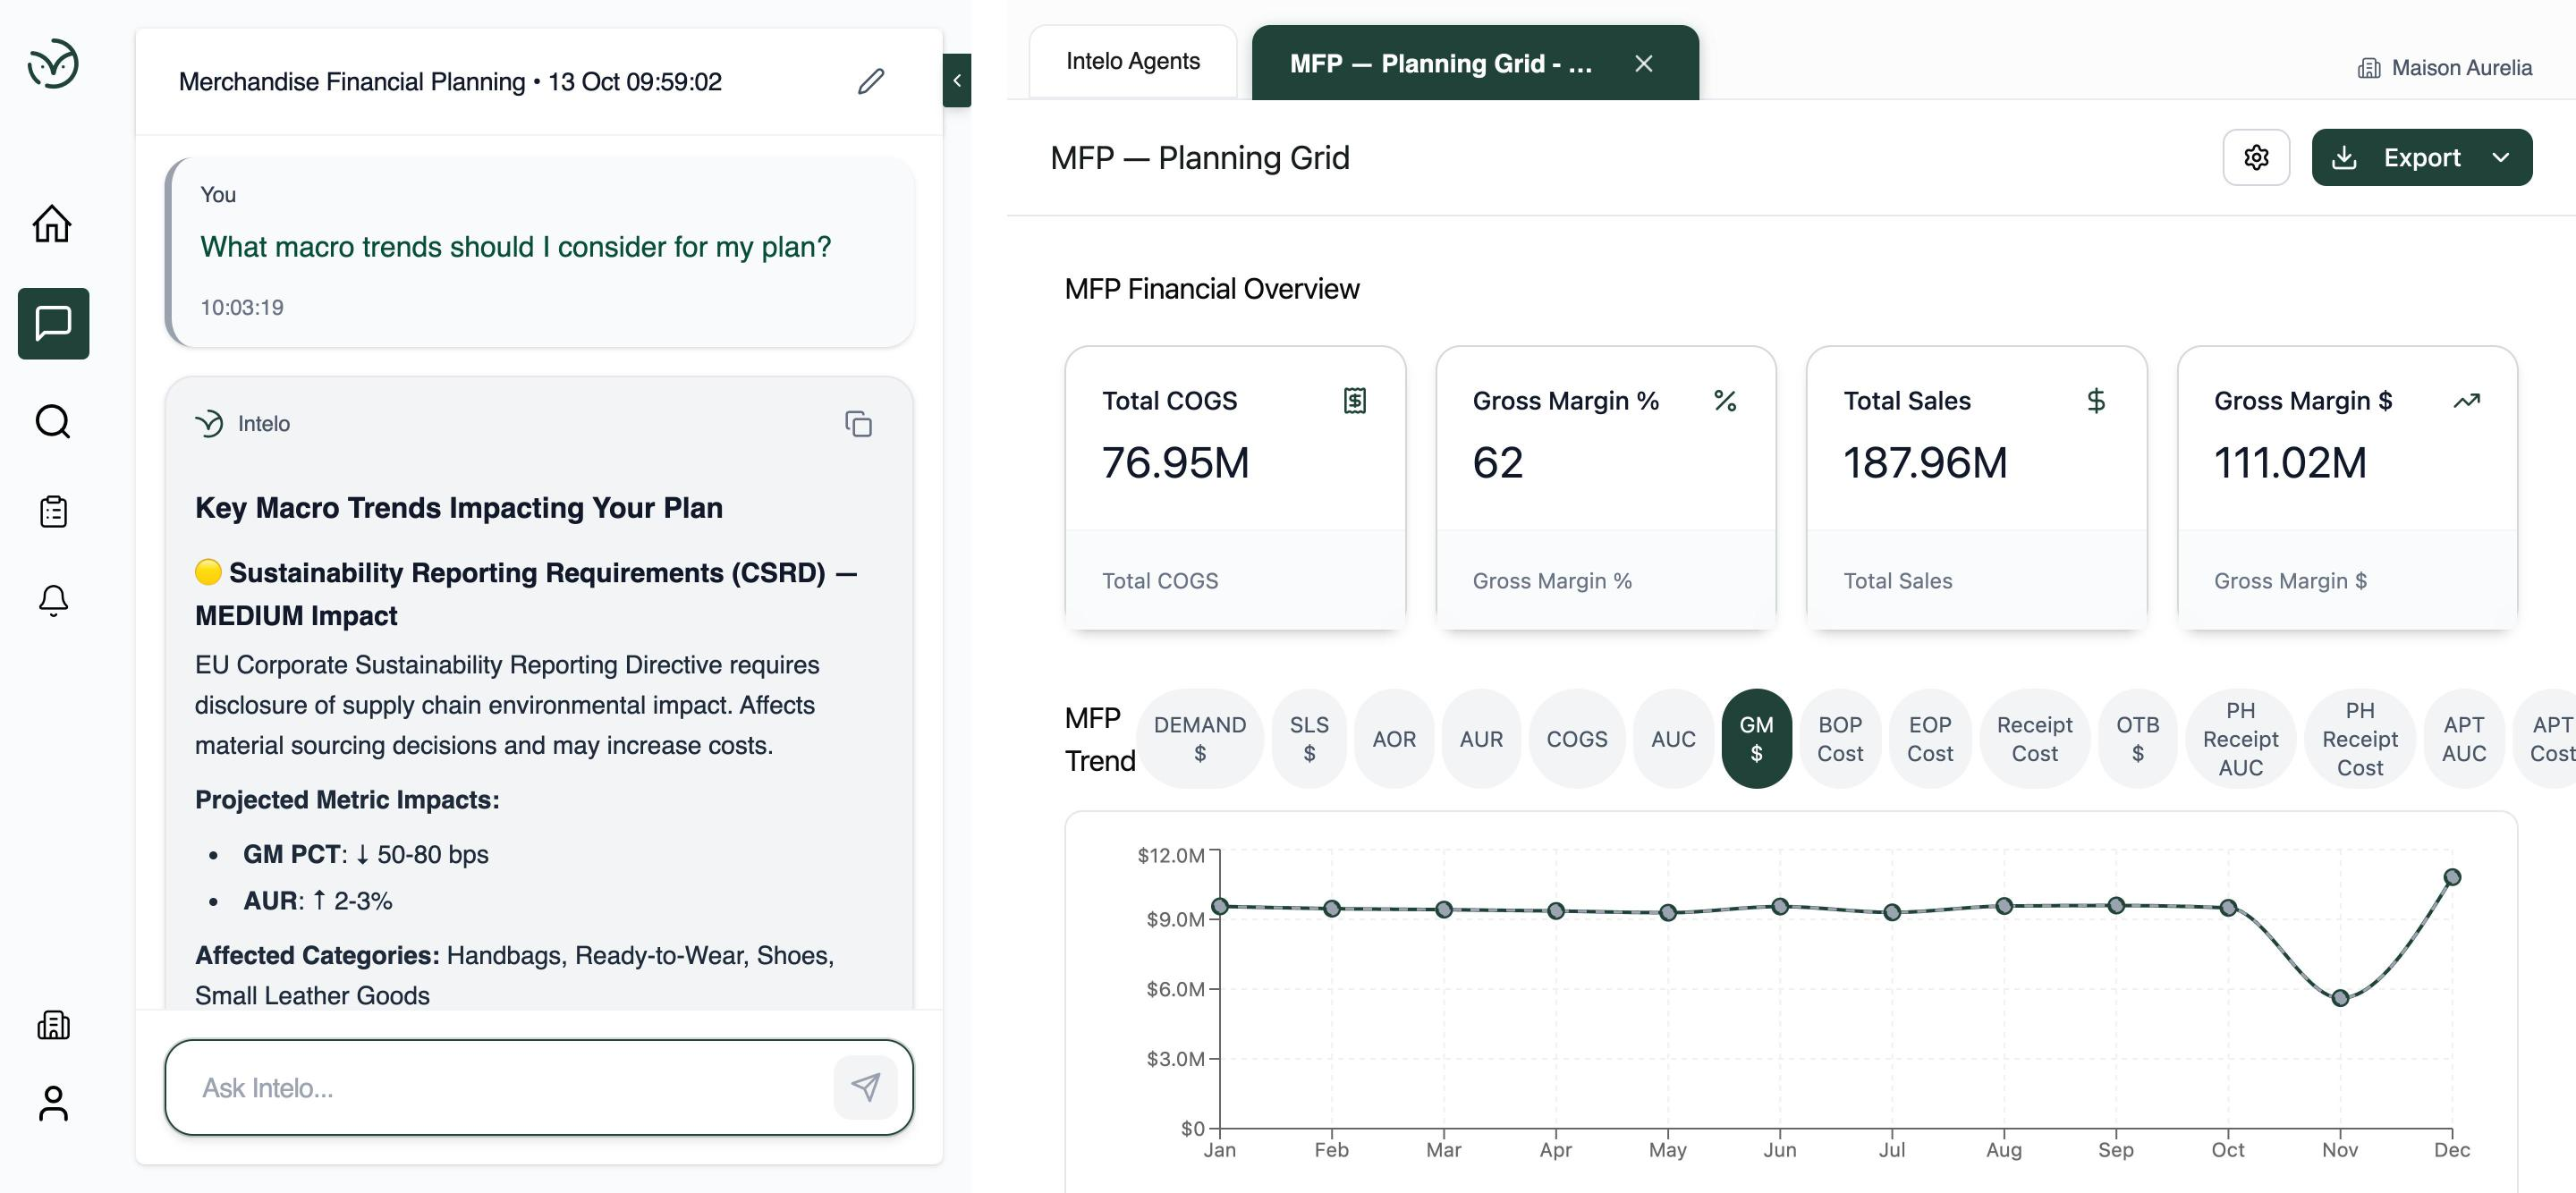
Task: Open the notifications bell icon
Action: pyautogui.click(x=53, y=600)
